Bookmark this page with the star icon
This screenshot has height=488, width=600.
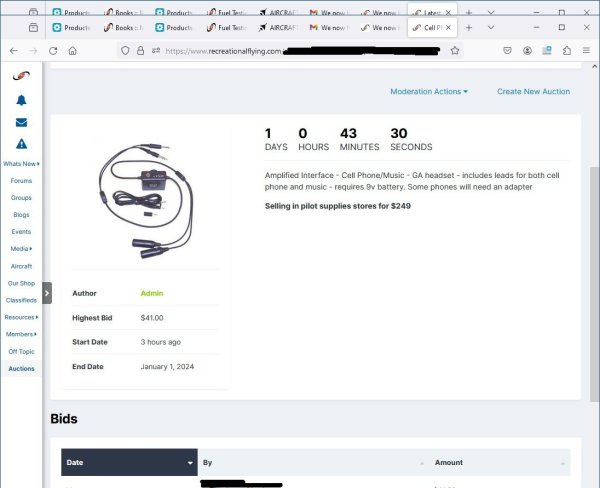click(x=455, y=50)
